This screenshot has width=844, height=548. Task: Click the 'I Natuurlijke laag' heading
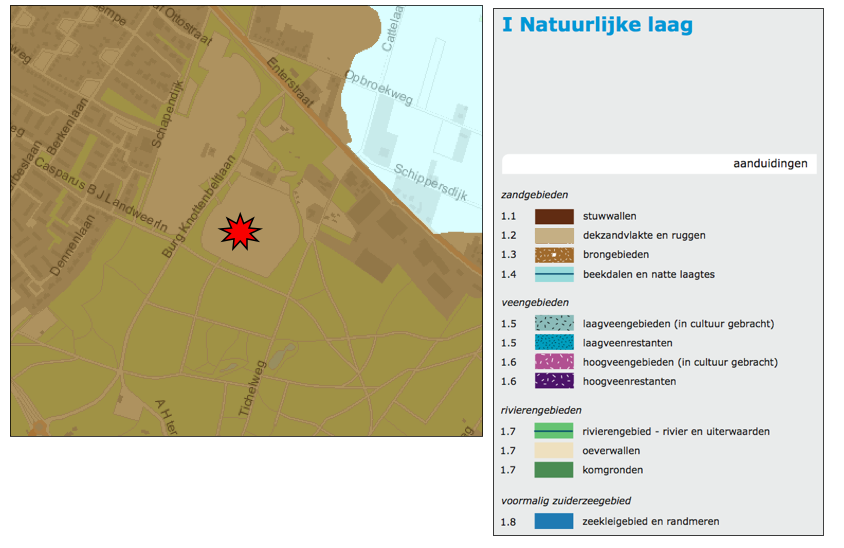coord(597,25)
